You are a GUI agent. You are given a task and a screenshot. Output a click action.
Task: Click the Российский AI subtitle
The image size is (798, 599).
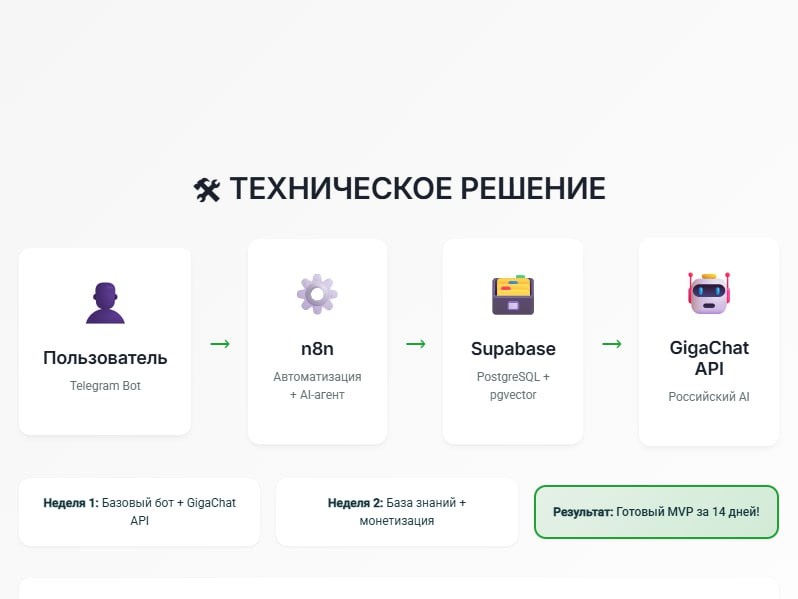[x=709, y=396]
